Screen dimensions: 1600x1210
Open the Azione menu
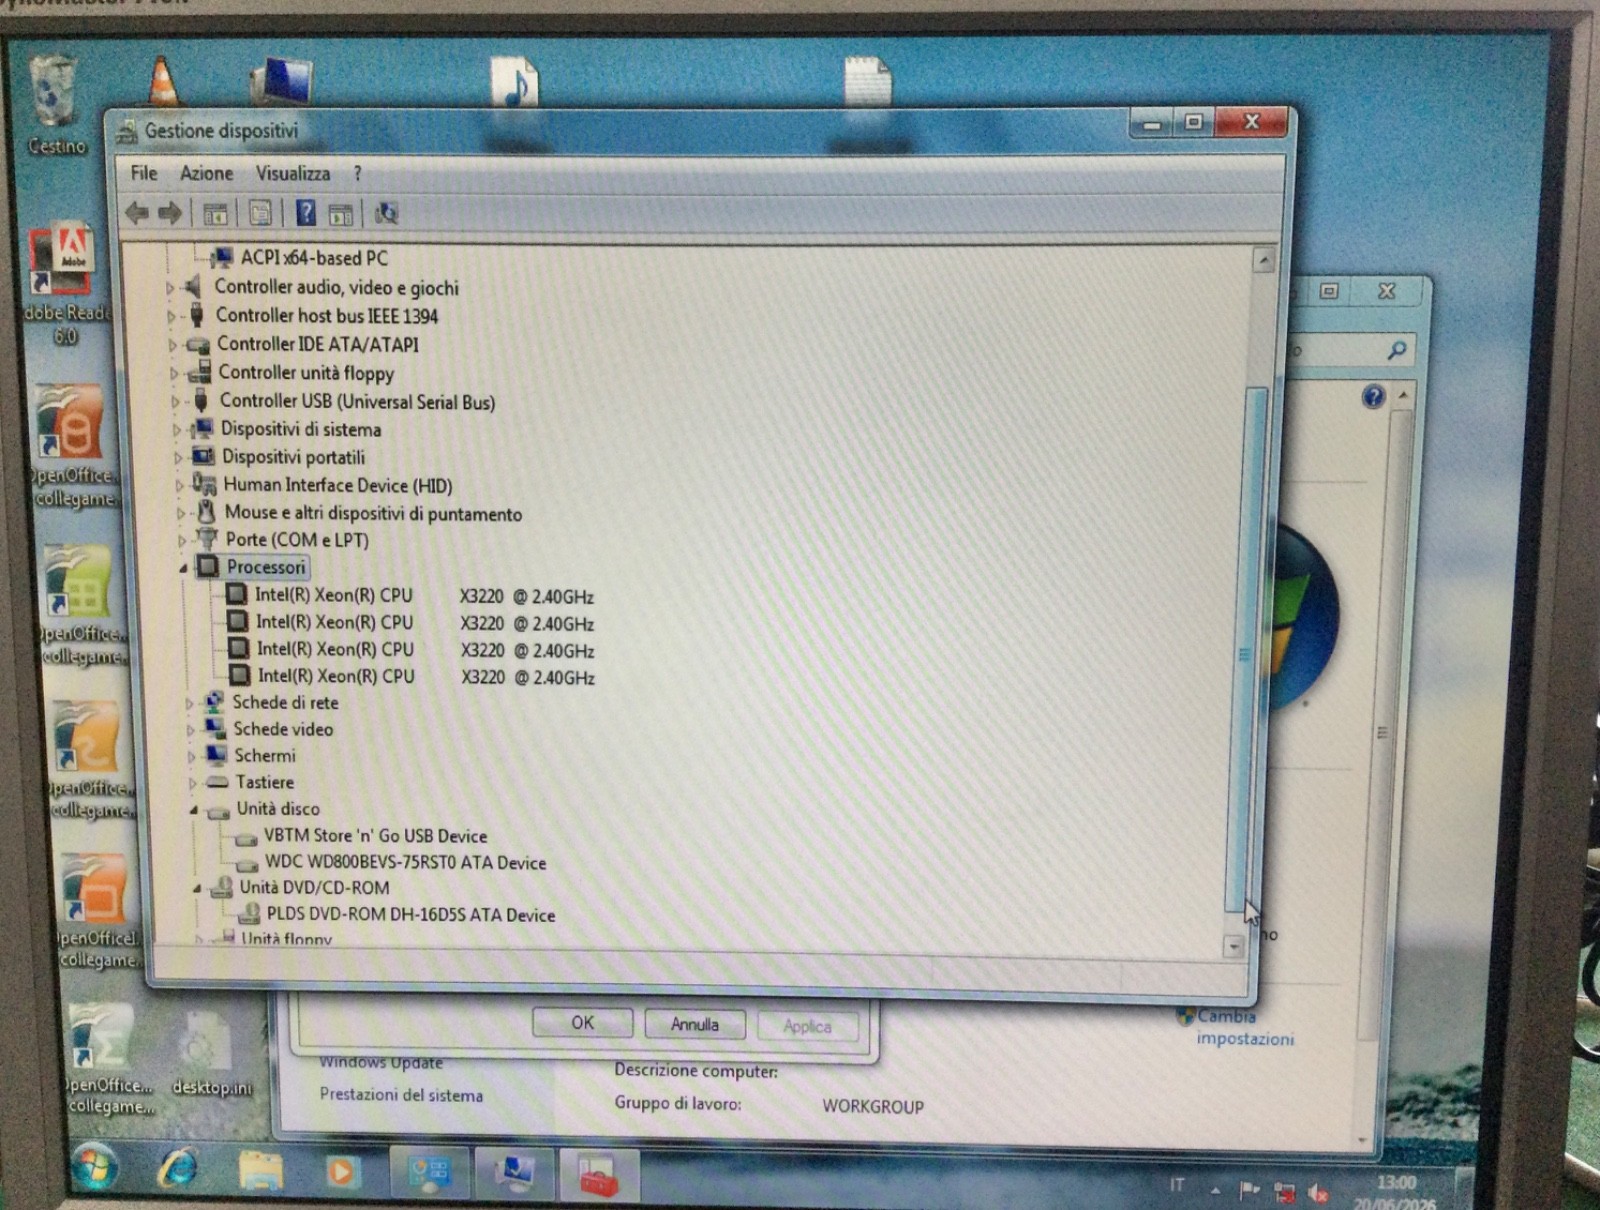click(206, 173)
